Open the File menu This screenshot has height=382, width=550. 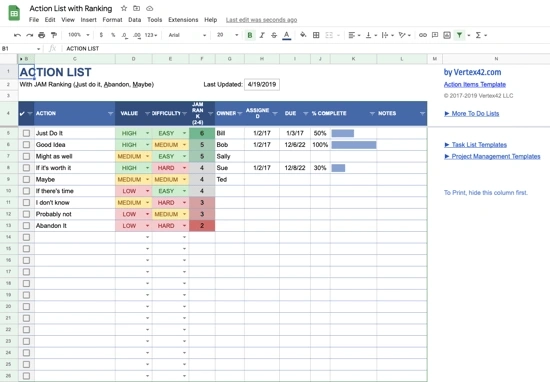[x=34, y=20]
